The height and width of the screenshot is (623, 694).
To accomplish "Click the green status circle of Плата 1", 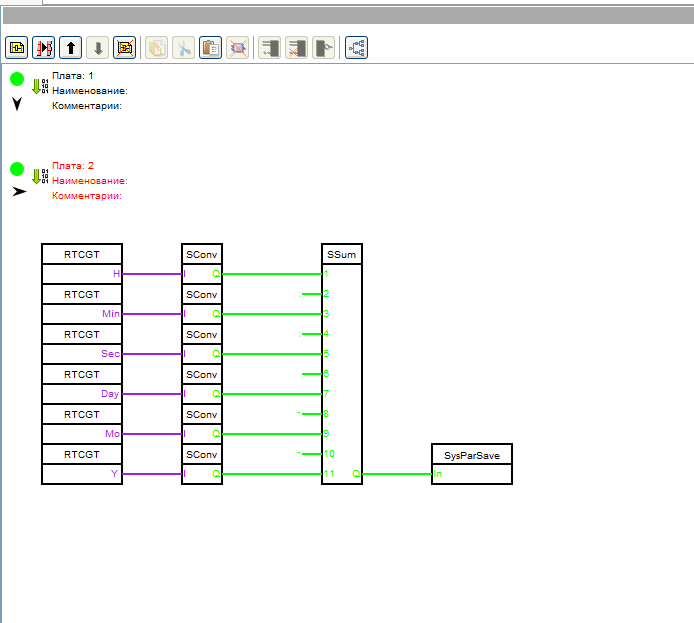I will pos(17,79).
